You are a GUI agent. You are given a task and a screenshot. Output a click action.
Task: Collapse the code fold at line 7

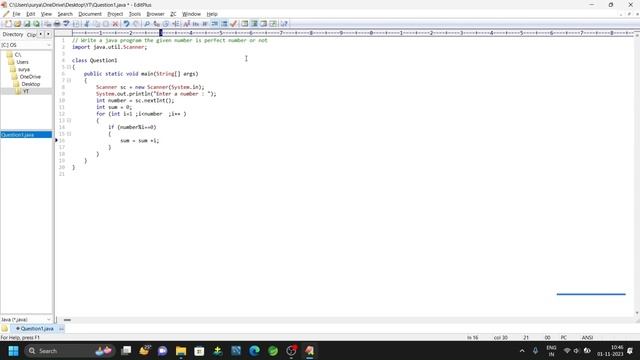point(69,80)
